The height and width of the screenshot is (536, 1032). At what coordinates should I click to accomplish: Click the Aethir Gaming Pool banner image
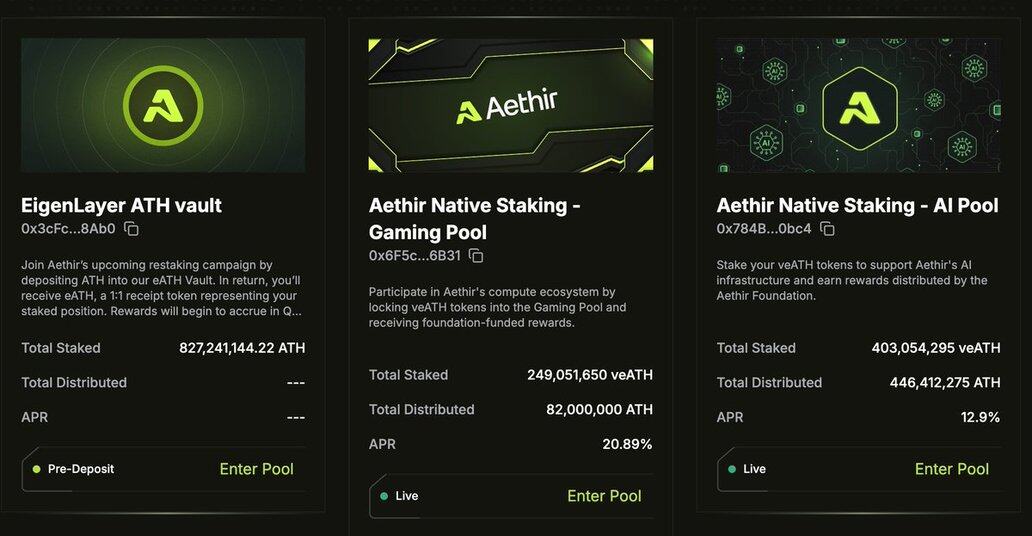click(510, 105)
